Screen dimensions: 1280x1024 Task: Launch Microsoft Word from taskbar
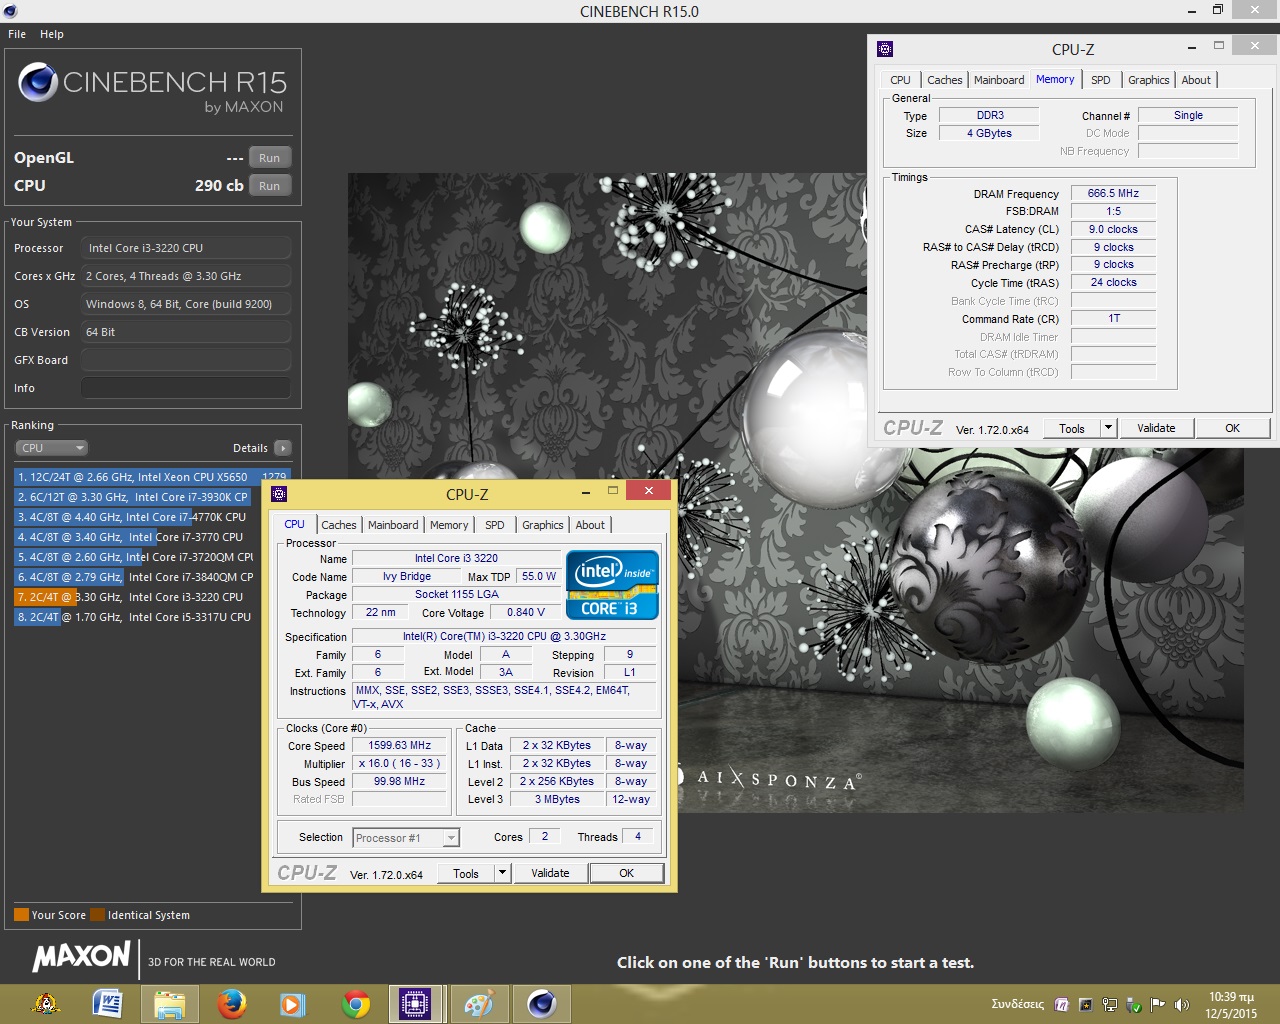(107, 1003)
